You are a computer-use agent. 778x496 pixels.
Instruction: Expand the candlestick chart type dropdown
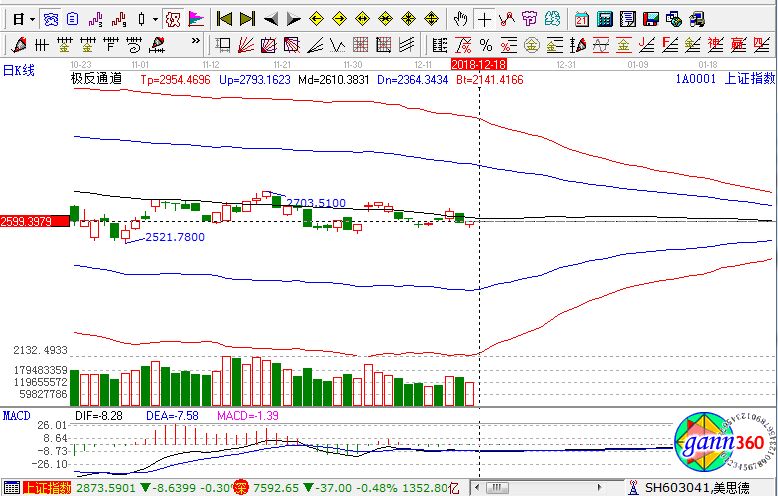[153, 19]
